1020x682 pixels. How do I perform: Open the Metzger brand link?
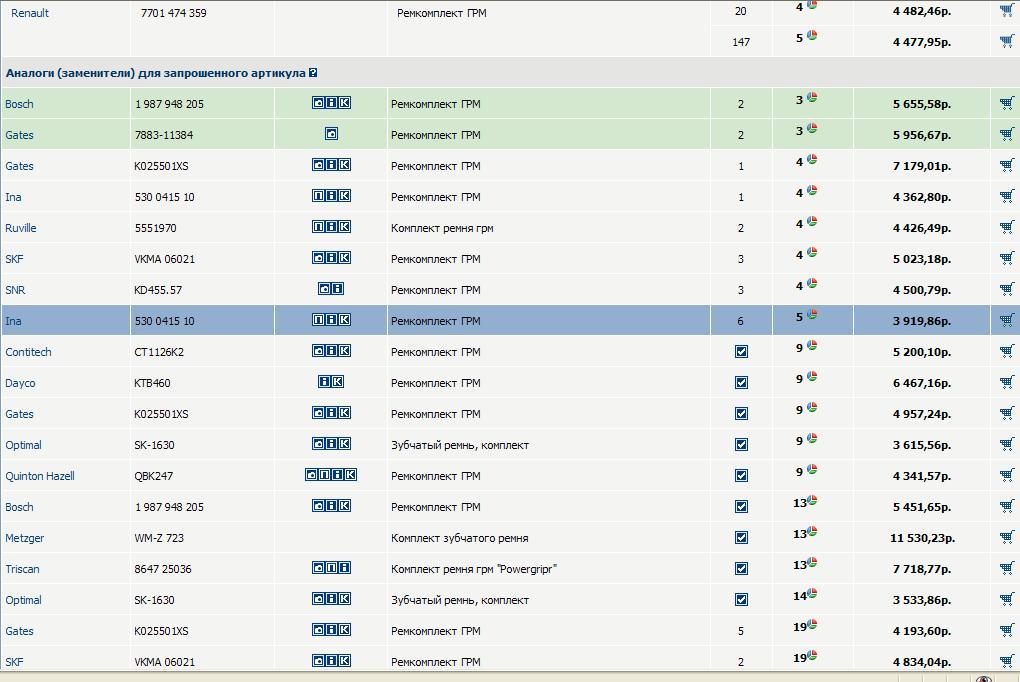point(25,538)
